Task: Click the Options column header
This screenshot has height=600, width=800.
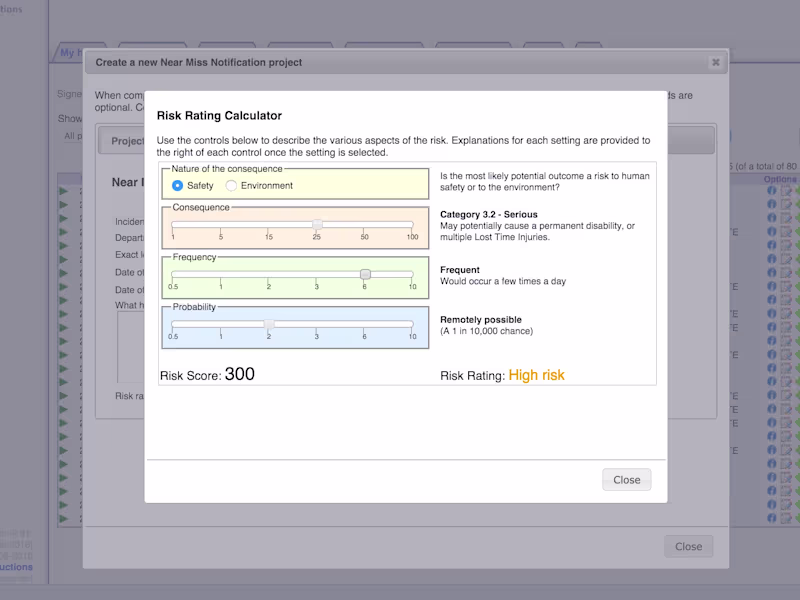Action: pos(780,179)
